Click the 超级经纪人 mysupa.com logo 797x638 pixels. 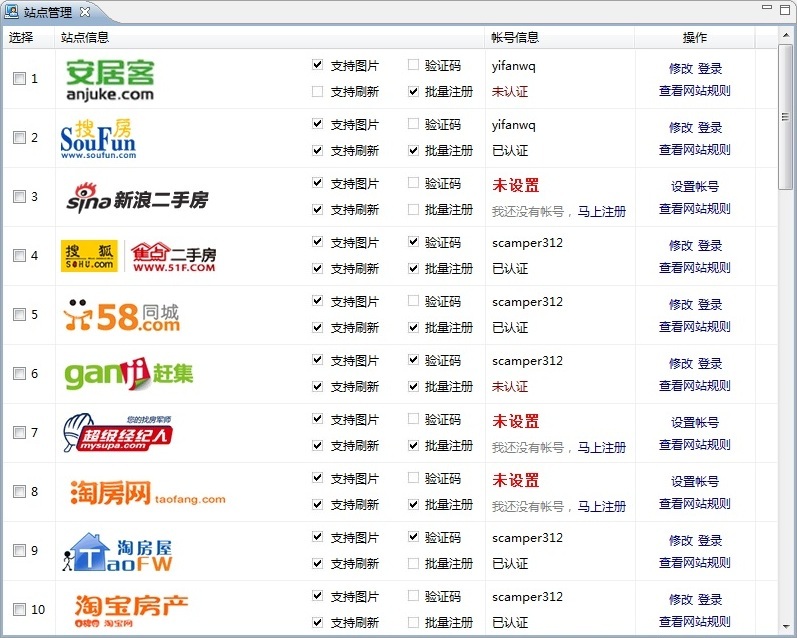tap(118, 433)
